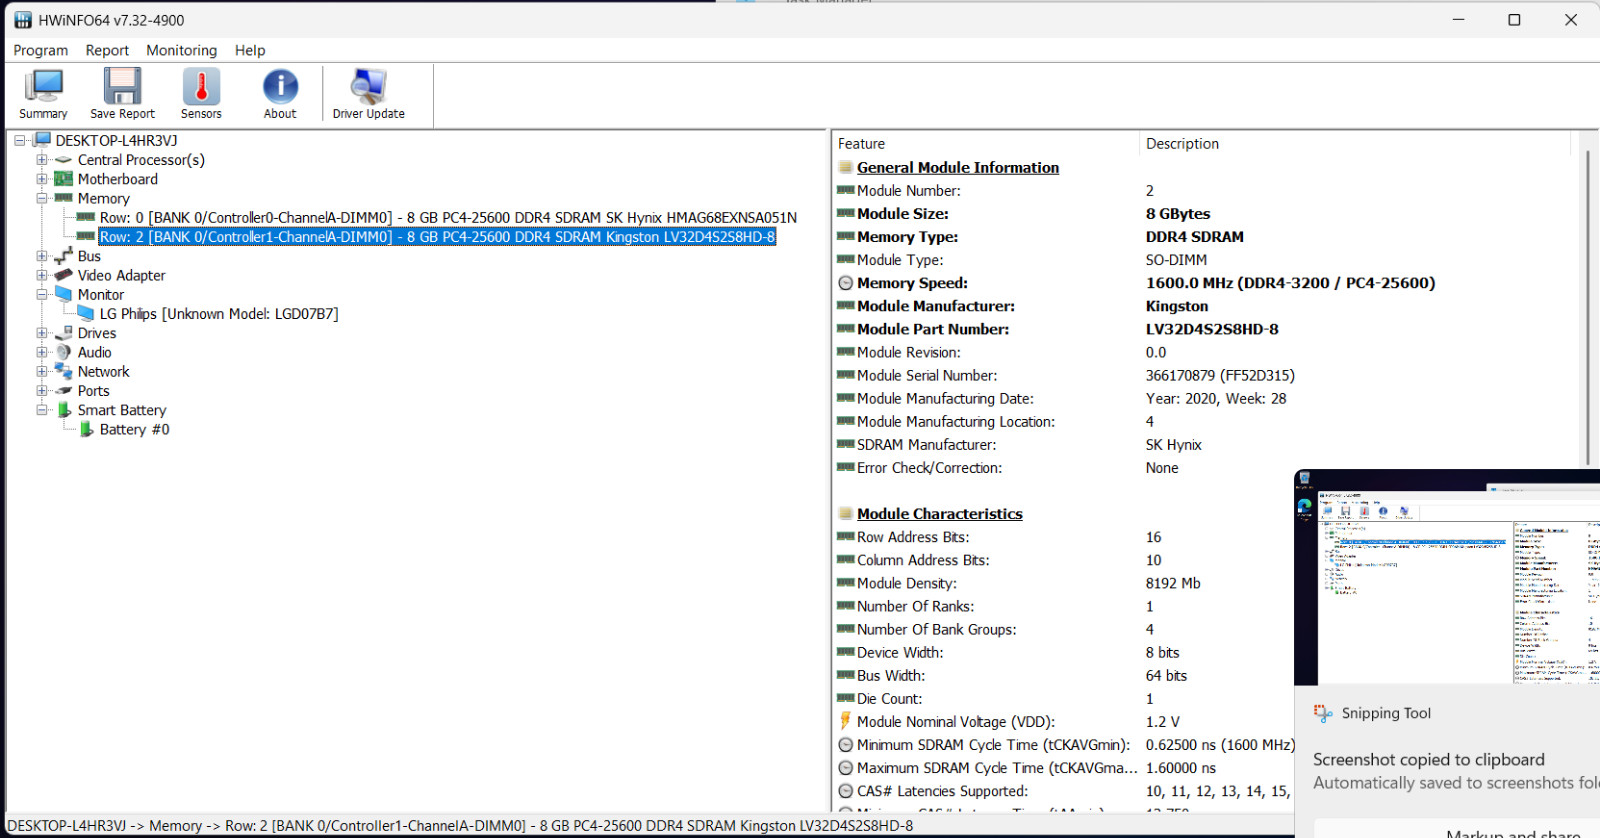The image size is (1600, 838).
Task: Open the Help menu
Action: pos(250,50)
